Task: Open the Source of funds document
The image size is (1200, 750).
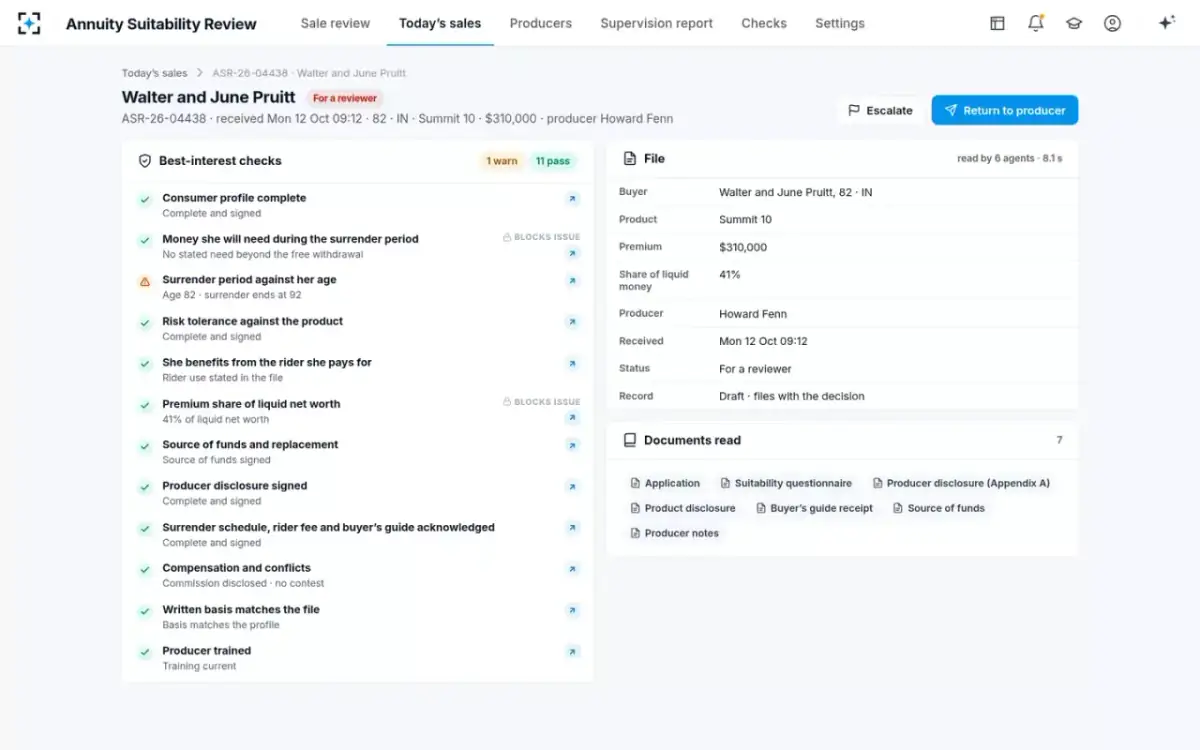Action: pyautogui.click(x=938, y=508)
